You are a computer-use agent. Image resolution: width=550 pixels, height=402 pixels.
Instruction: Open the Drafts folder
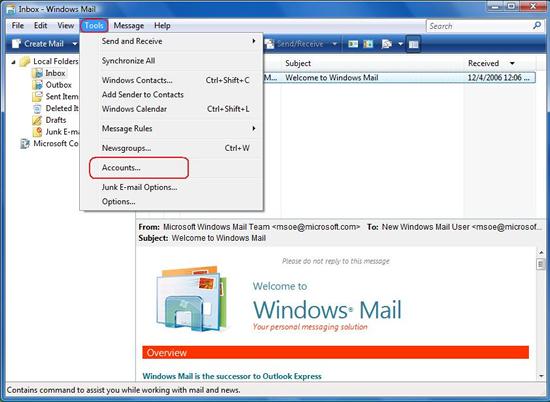(x=56, y=120)
